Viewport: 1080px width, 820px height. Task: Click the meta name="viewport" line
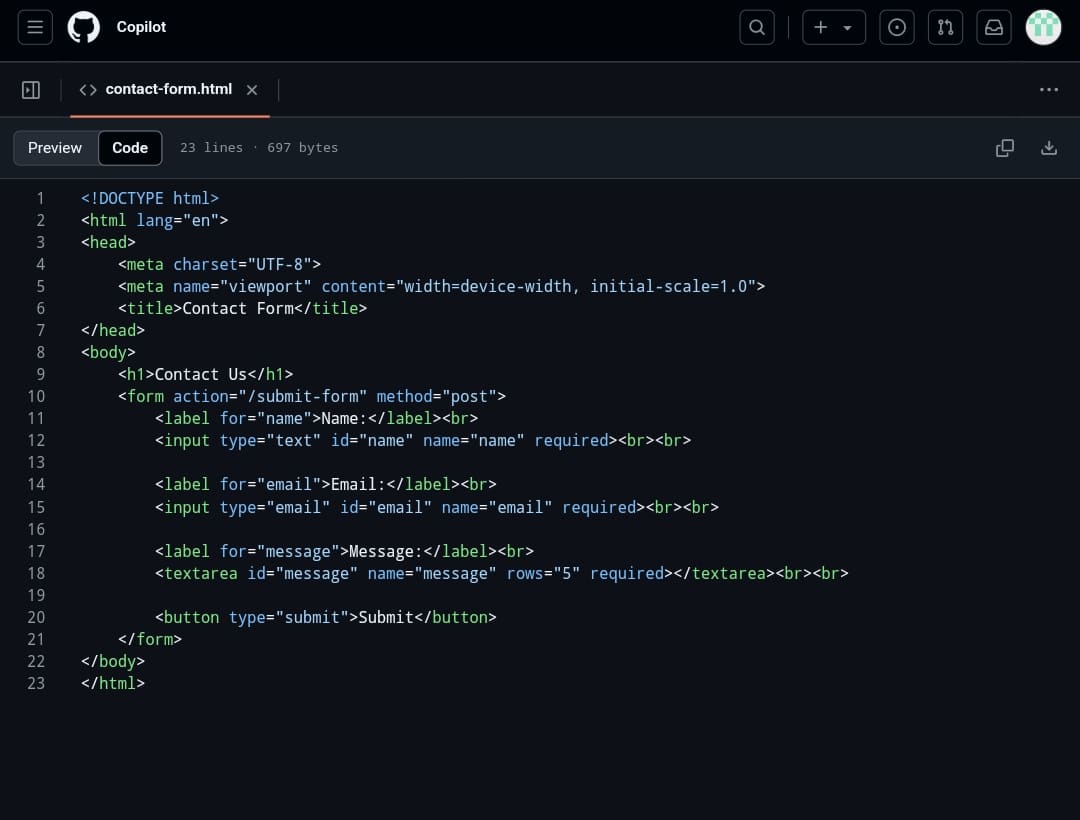pyautogui.click(x=442, y=286)
